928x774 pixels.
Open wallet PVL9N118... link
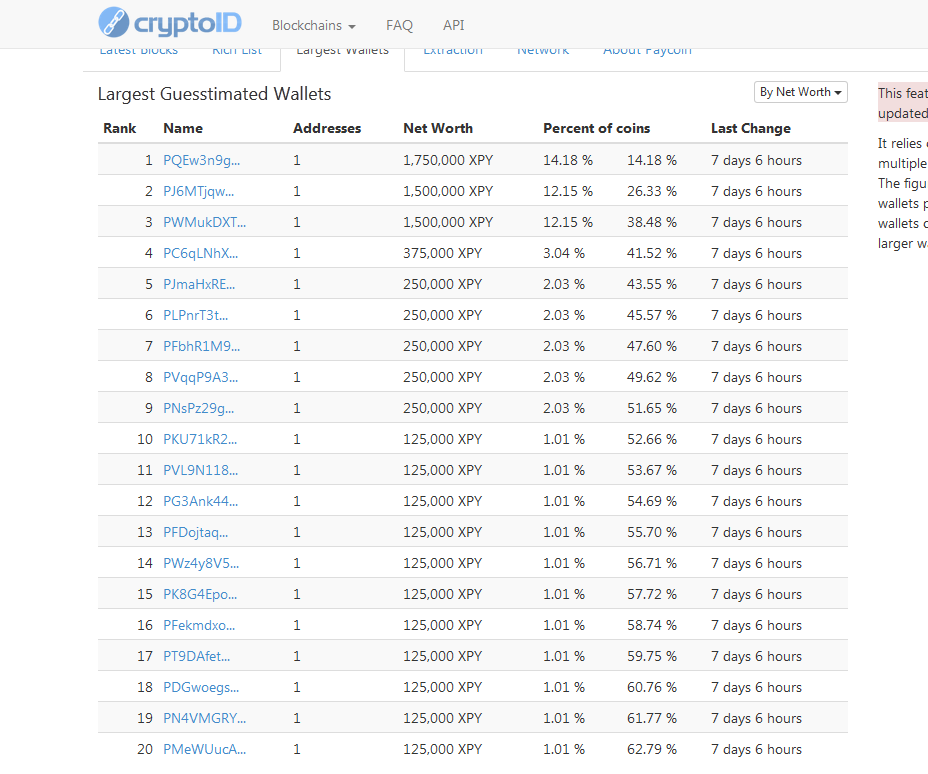(200, 470)
